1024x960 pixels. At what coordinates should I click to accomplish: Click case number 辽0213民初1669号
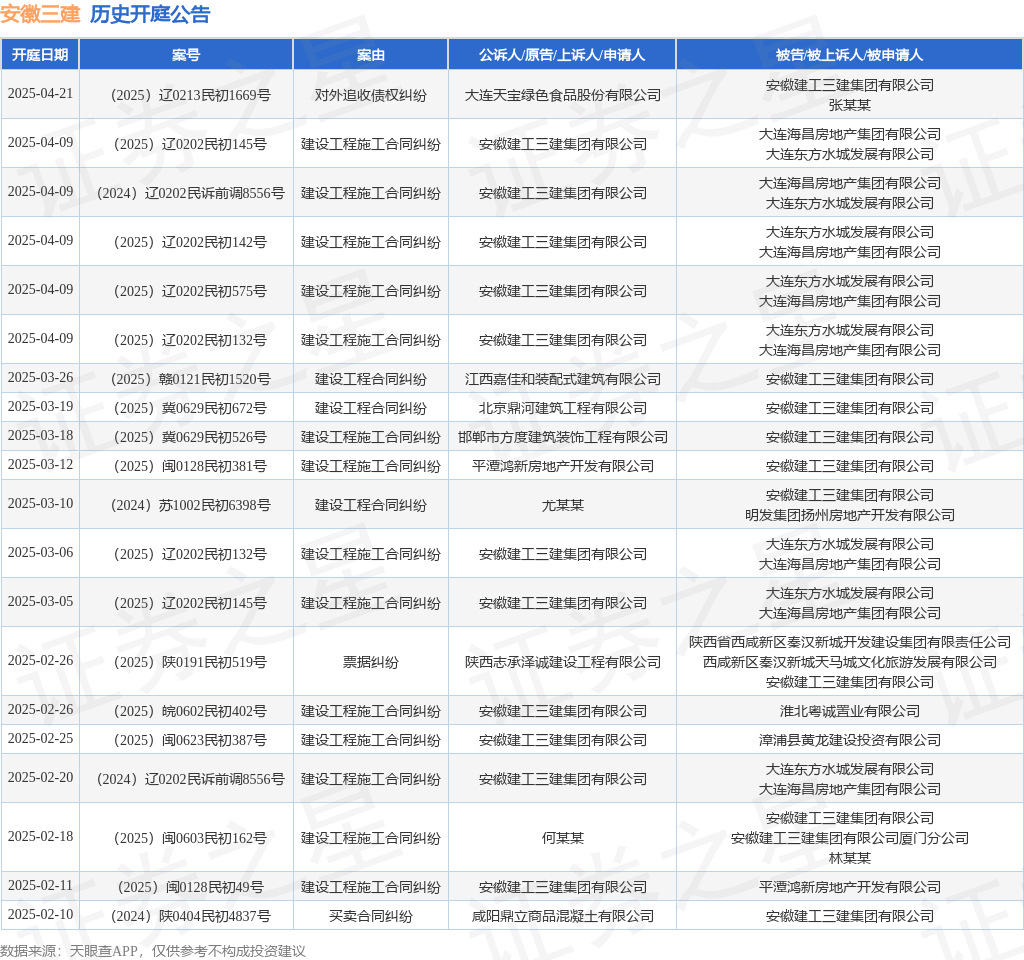click(x=191, y=95)
